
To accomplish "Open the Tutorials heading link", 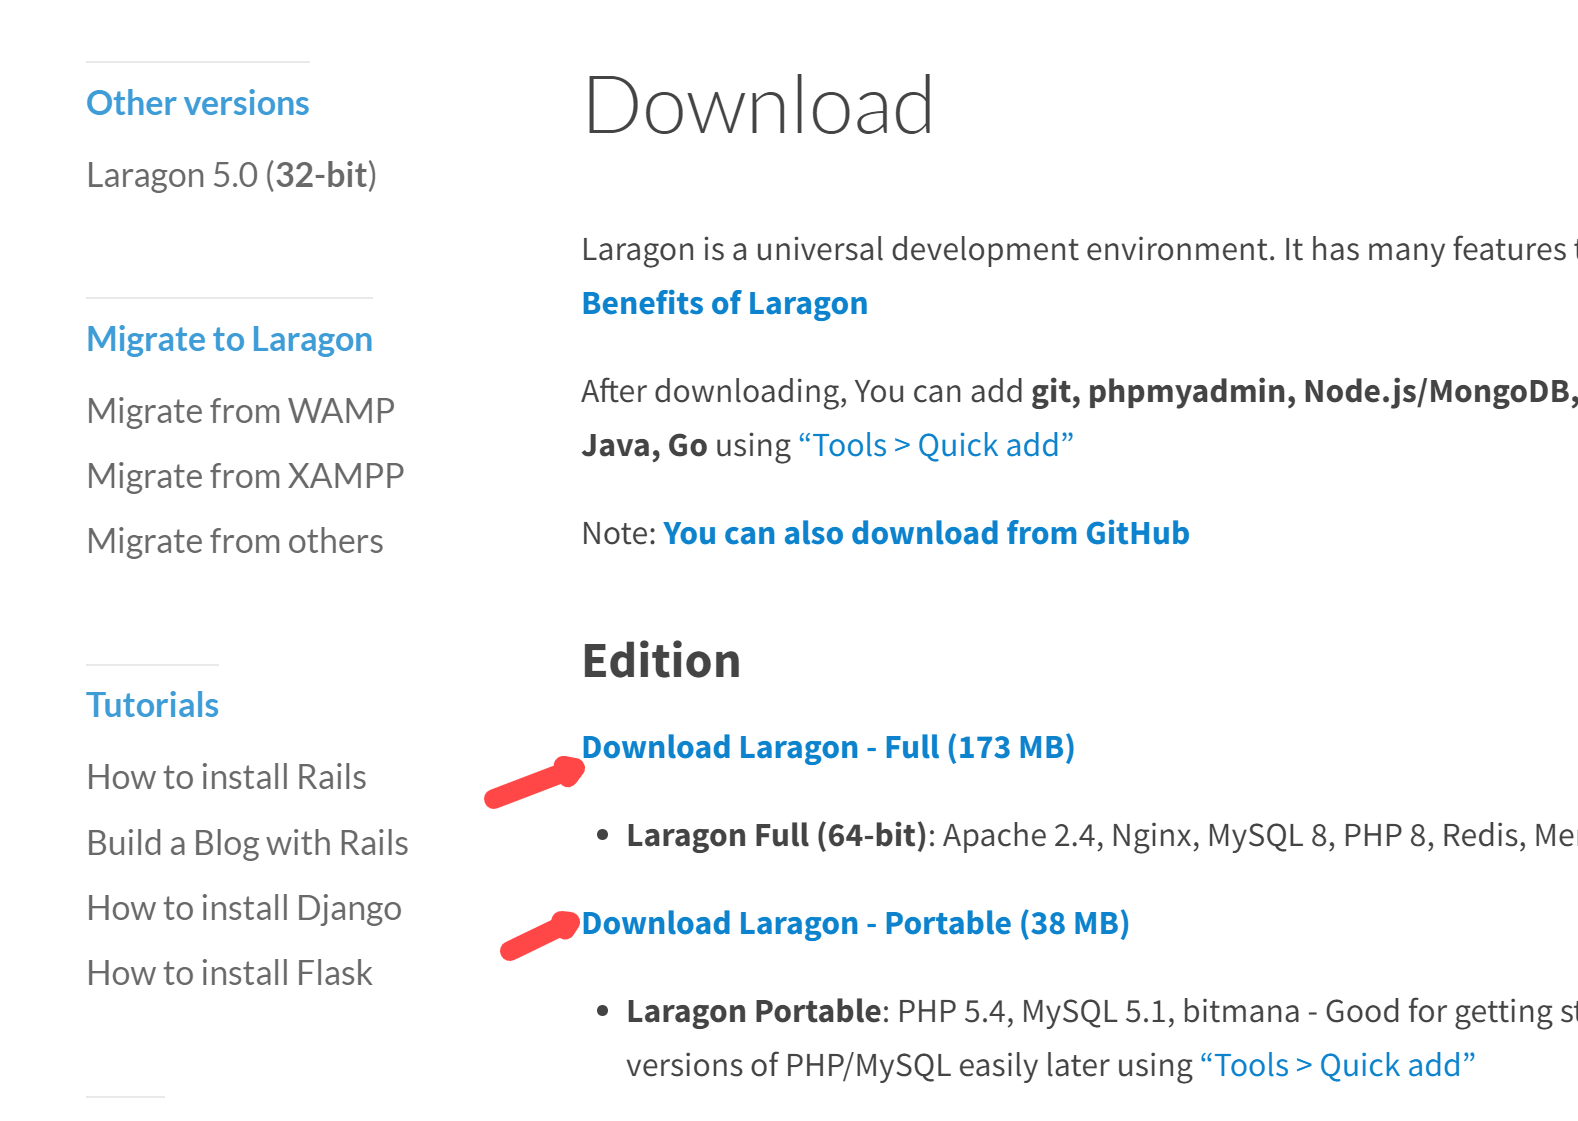I will (x=152, y=705).
